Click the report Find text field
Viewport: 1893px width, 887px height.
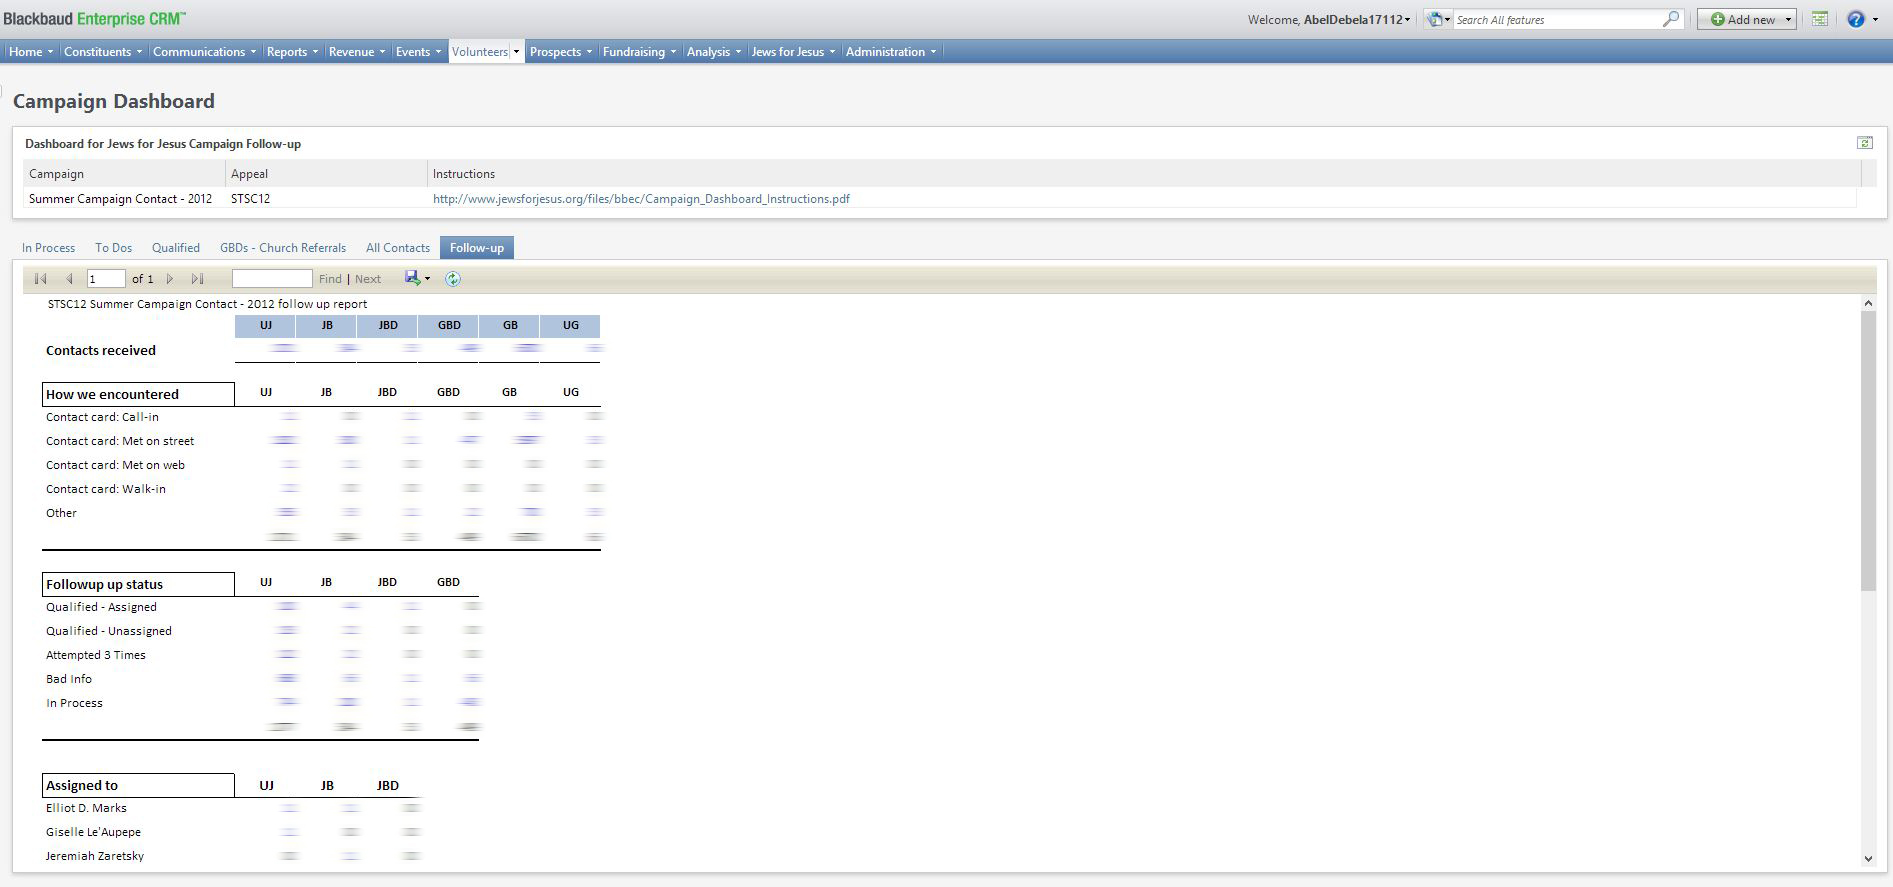272,279
